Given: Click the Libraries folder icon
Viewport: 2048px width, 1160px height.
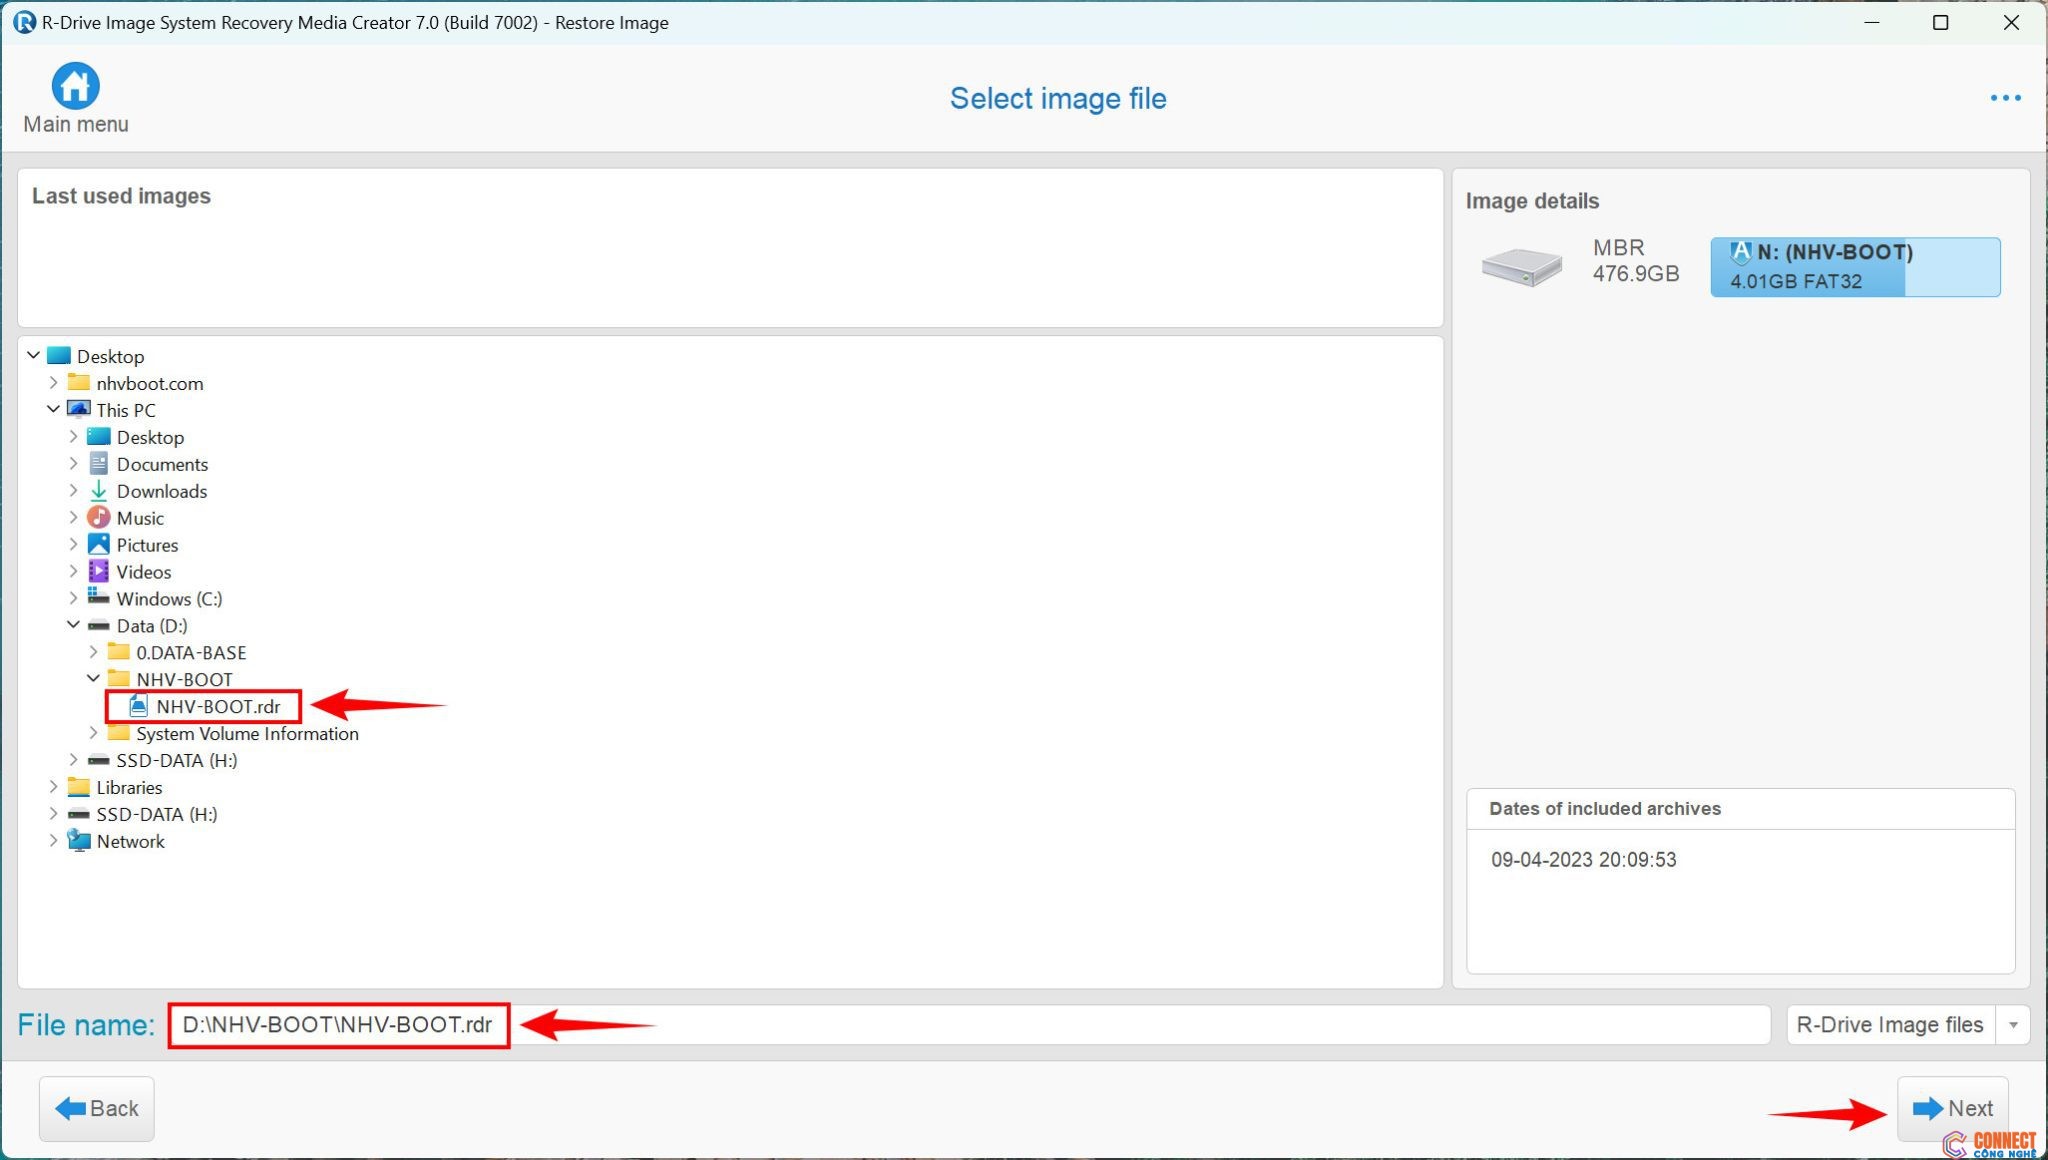Looking at the screenshot, I should coord(78,787).
